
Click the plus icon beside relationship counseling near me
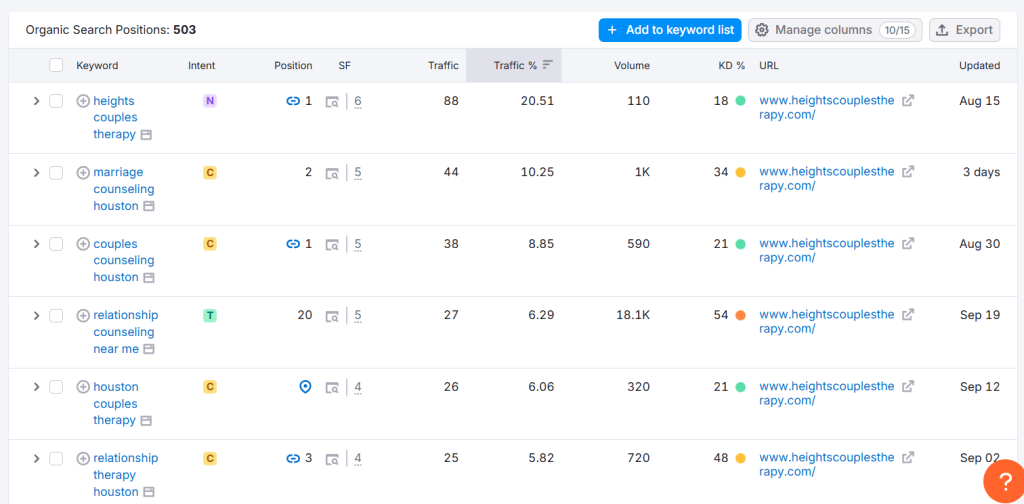tap(83, 315)
